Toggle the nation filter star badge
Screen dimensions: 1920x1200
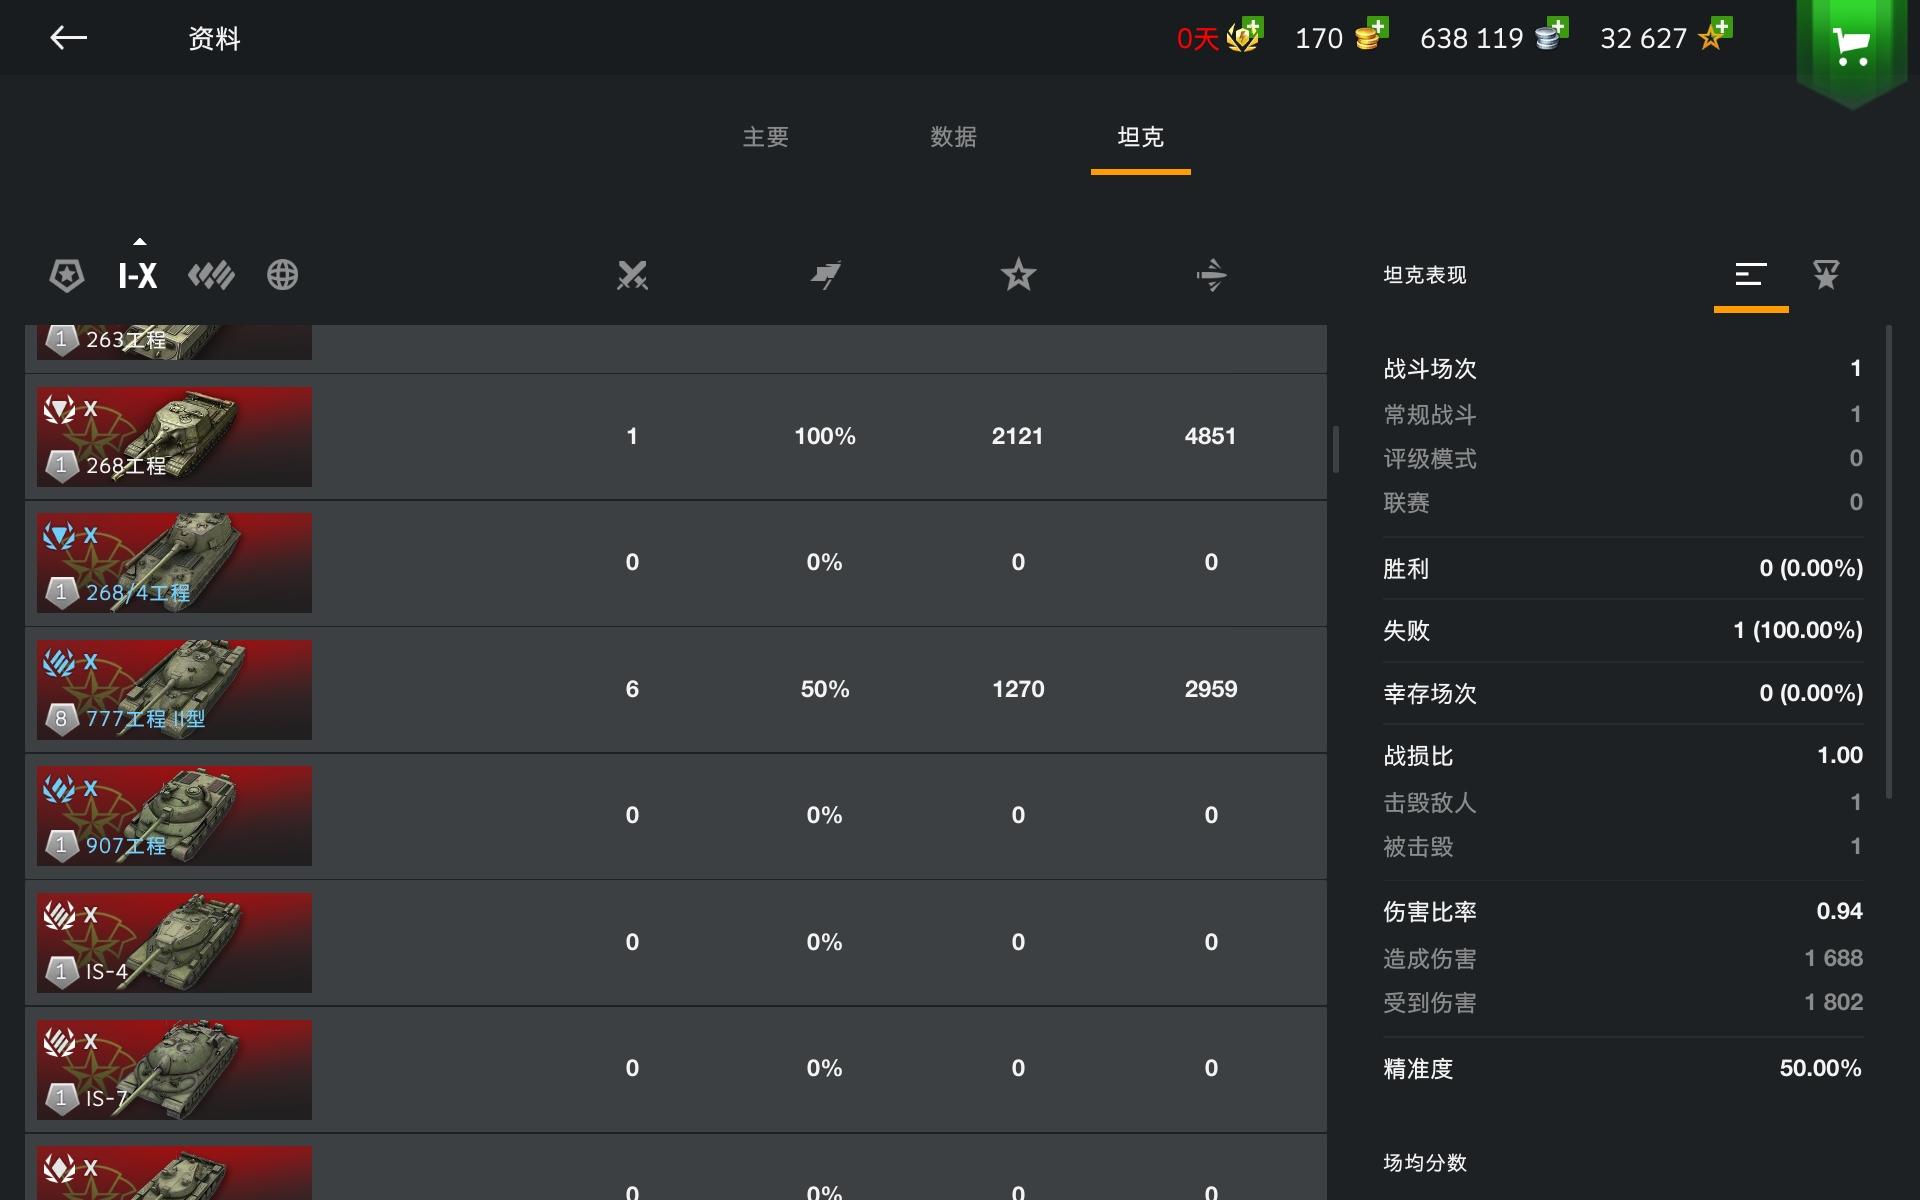tap(67, 275)
